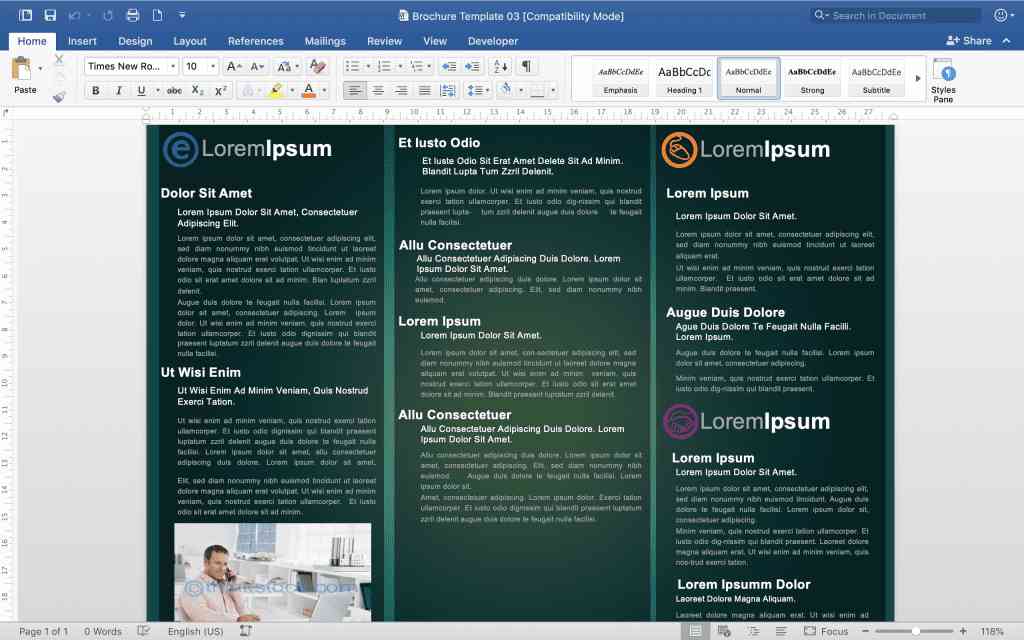Toggle Bold formatting
1024x640 pixels.
pos(96,90)
